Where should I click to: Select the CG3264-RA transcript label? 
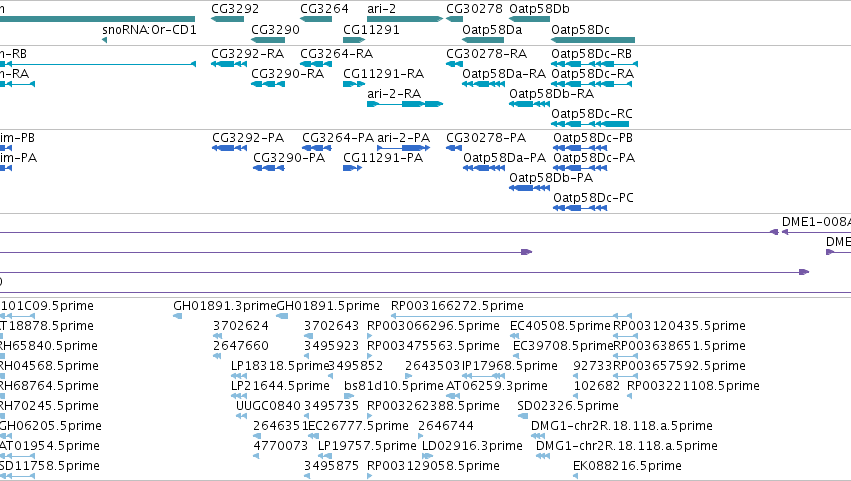pos(336,54)
